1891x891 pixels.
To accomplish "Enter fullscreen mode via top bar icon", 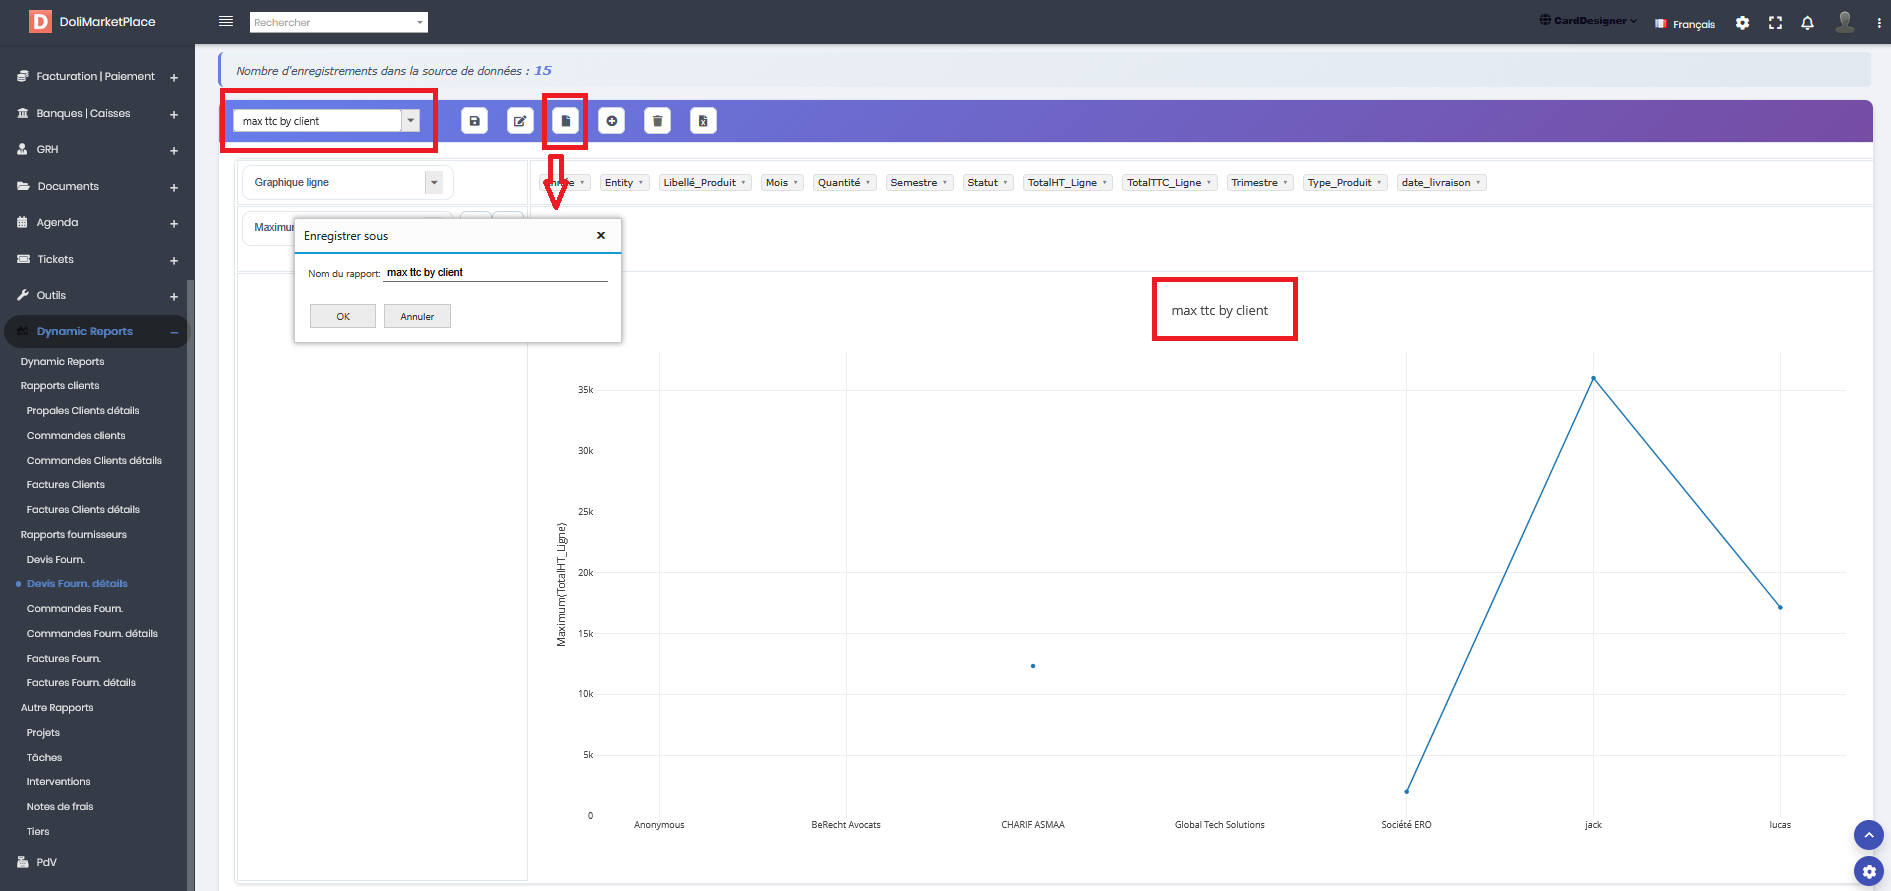I will (x=1775, y=23).
